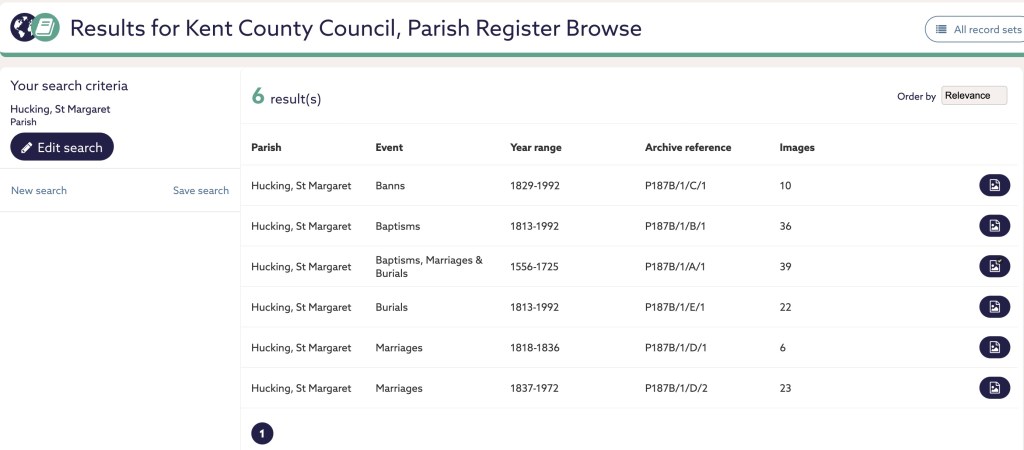Go to page 1 of results
1024x450 pixels.
[x=262, y=434]
